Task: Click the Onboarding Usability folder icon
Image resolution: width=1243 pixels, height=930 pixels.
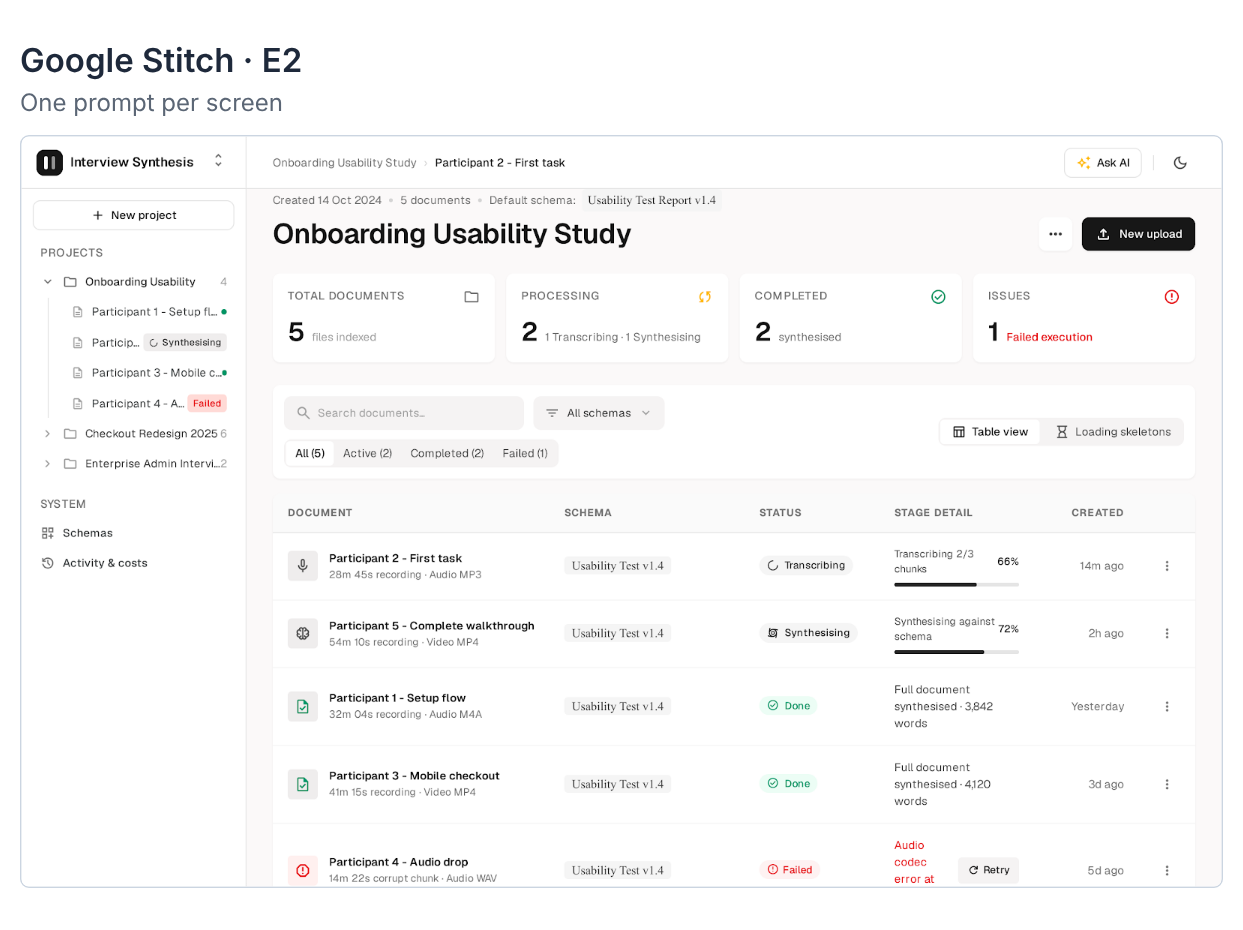Action: point(70,282)
